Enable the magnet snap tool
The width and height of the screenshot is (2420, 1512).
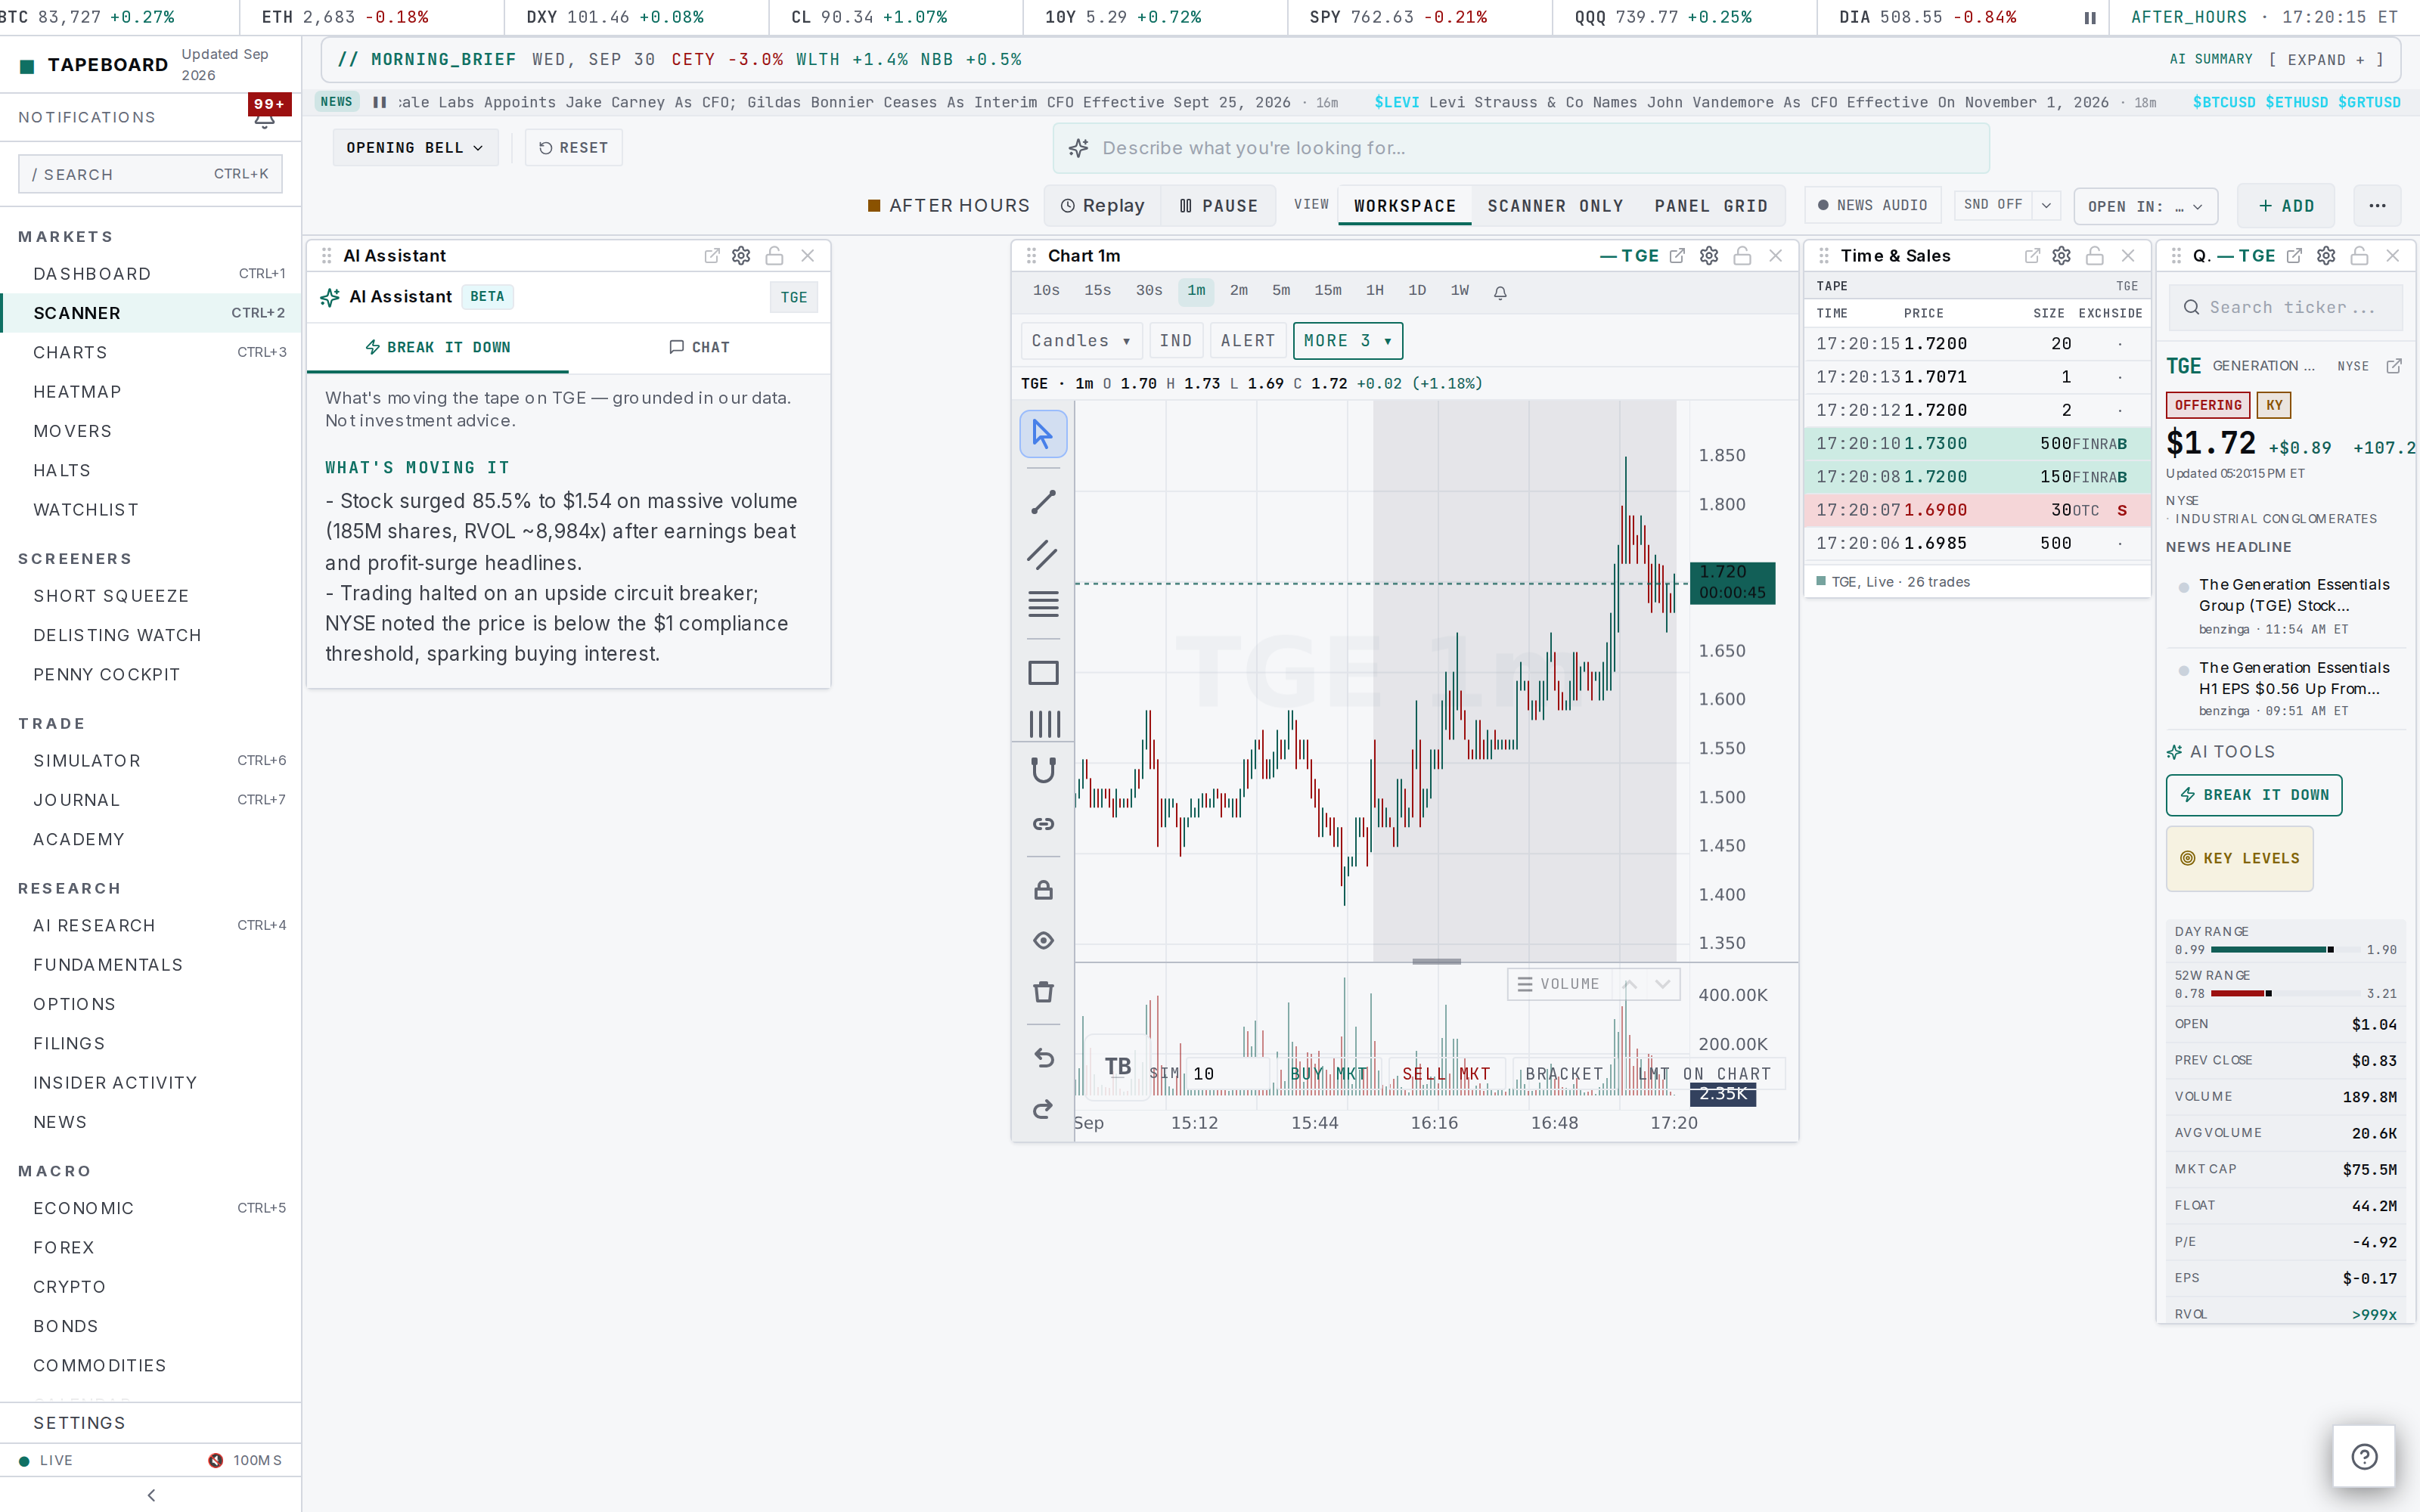click(x=1043, y=771)
